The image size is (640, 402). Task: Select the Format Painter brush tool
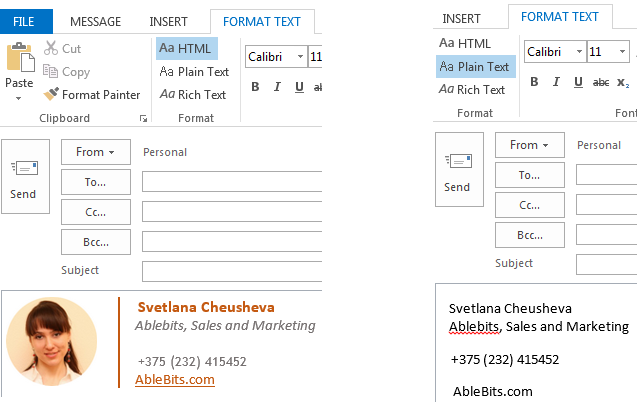point(52,95)
